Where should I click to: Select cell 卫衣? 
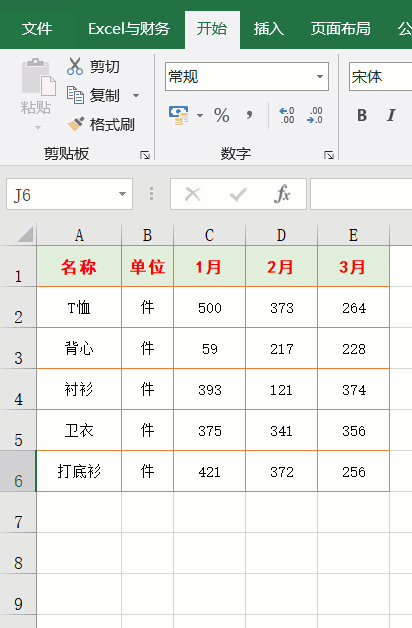[79, 430]
